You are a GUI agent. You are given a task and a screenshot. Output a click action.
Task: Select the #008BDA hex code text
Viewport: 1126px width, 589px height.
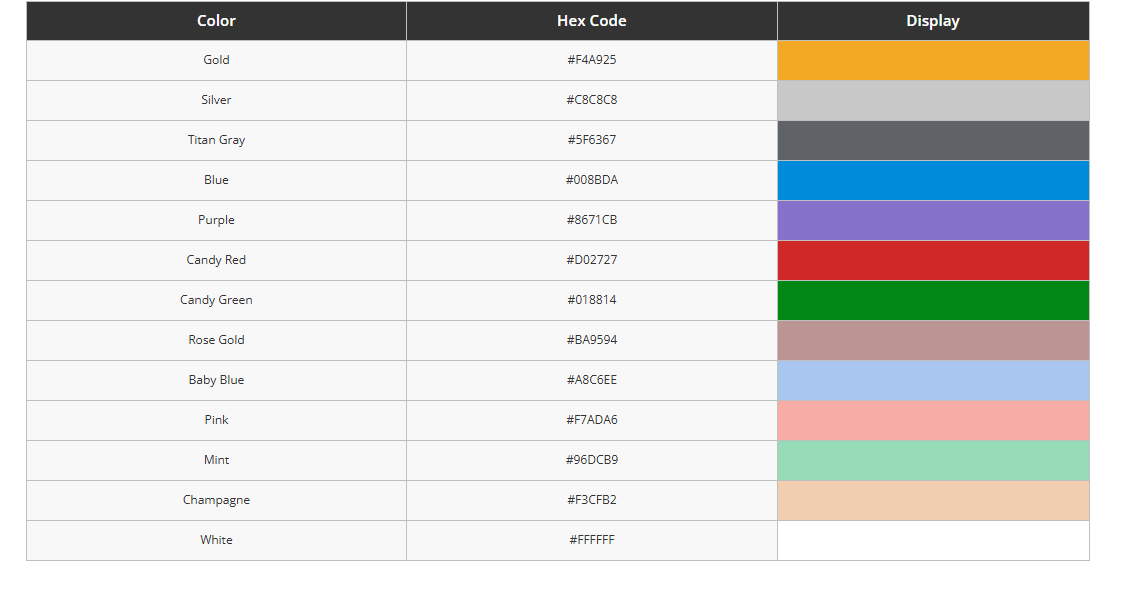592,180
